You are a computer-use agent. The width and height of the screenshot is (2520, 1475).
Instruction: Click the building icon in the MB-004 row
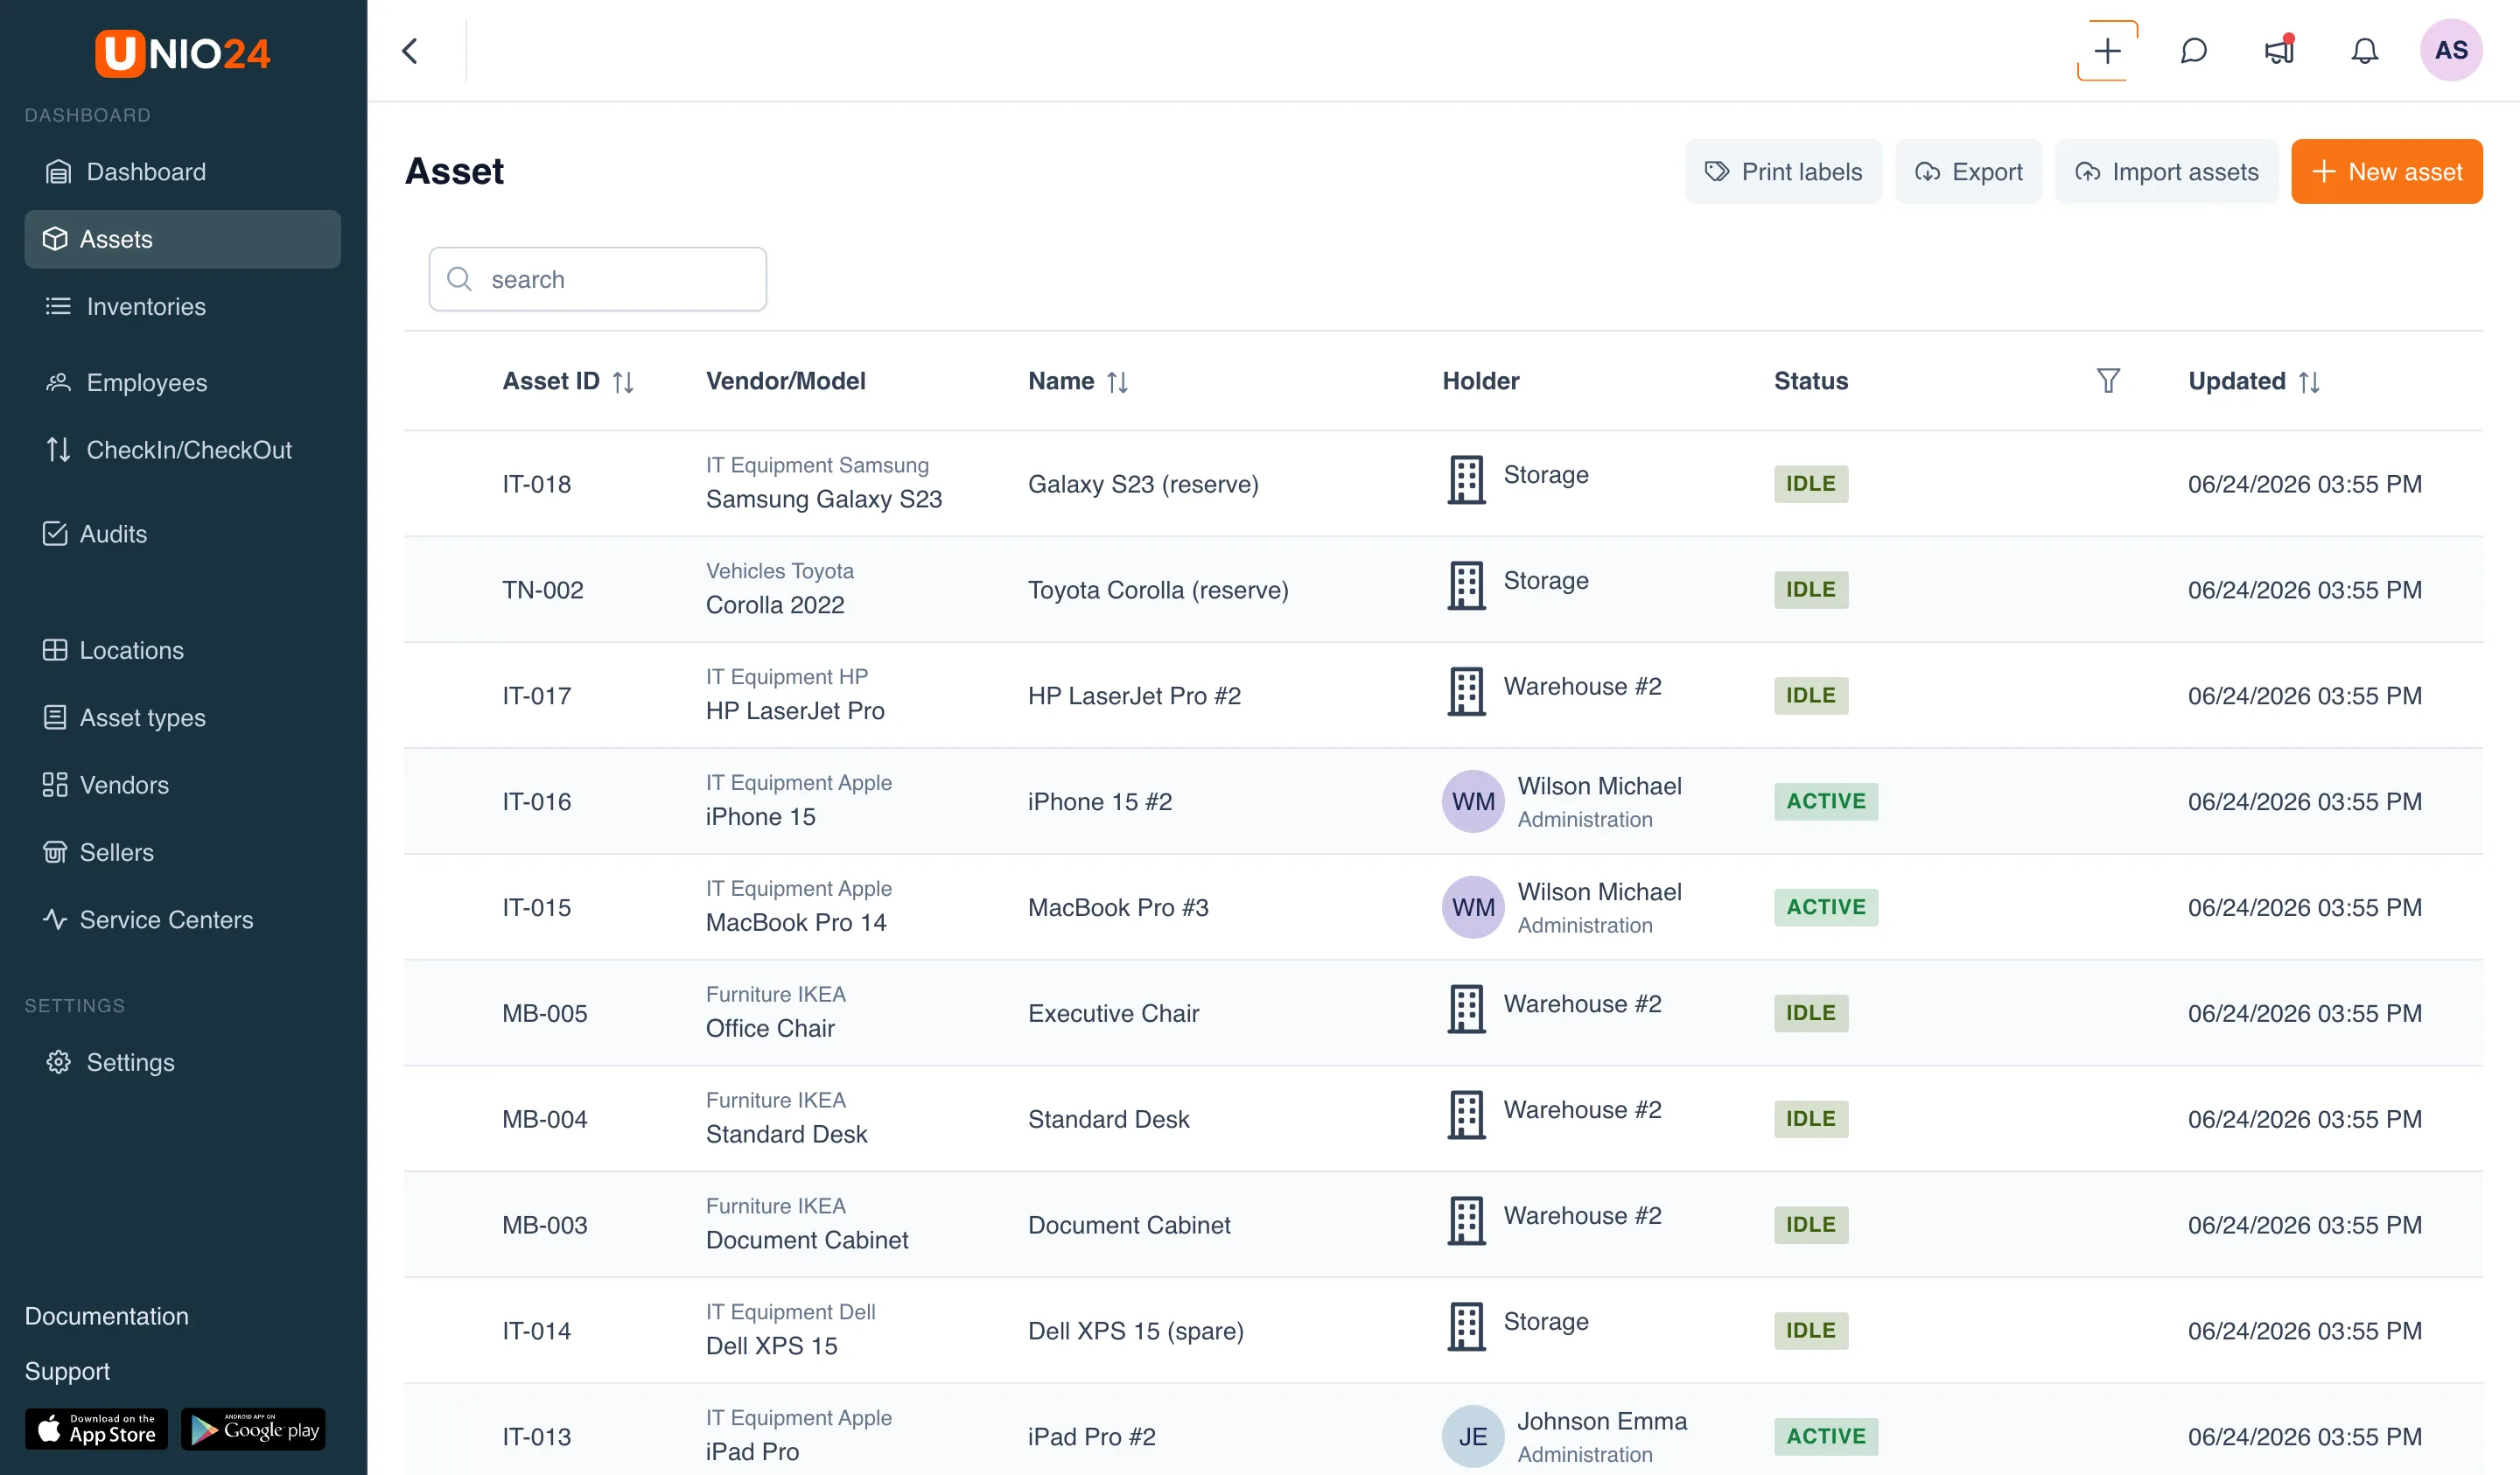tap(1466, 1115)
